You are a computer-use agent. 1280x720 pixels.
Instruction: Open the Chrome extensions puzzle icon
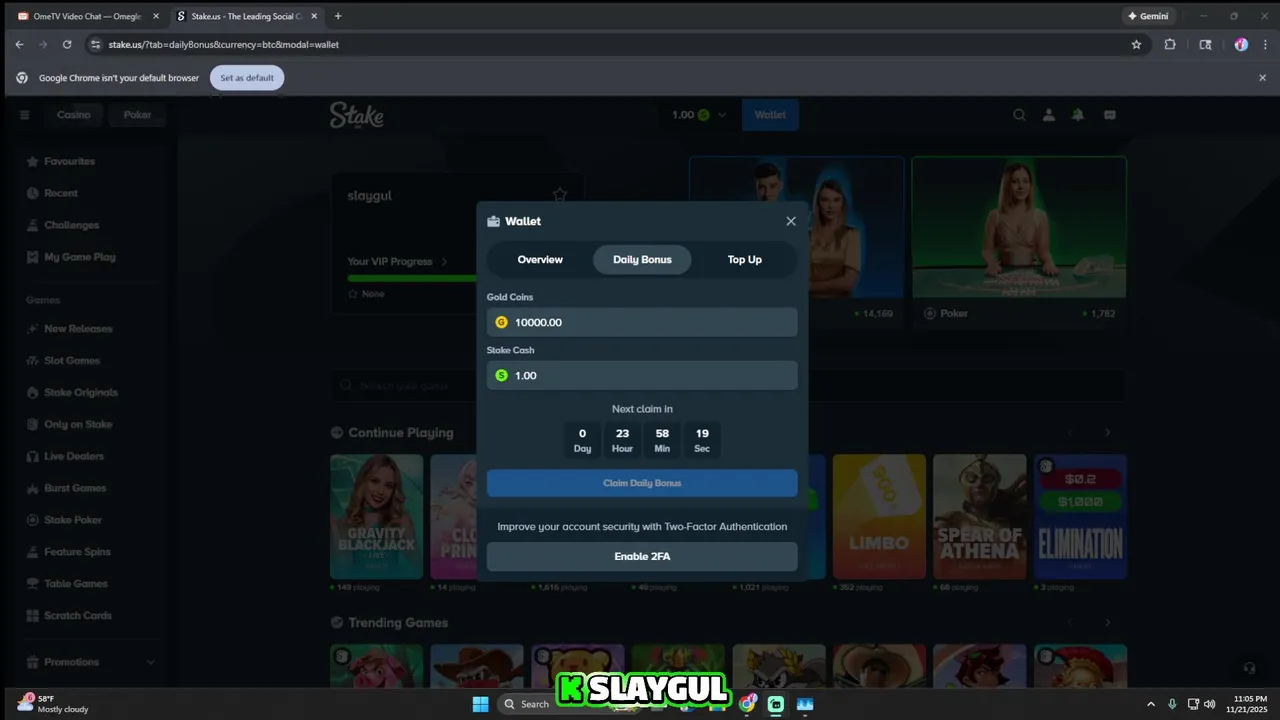tap(1170, 44)
